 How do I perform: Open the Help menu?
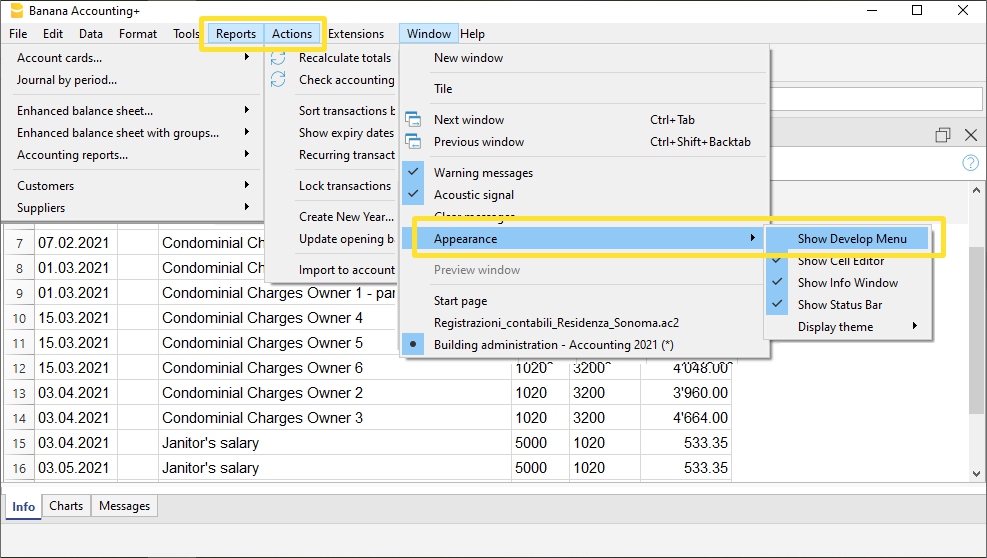473,34
